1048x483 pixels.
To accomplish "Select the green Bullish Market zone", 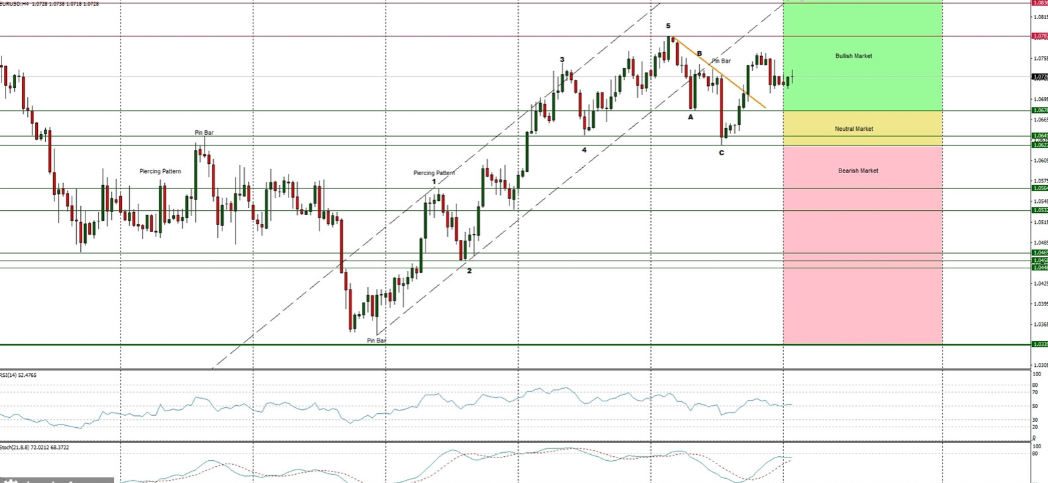I will point(862,56).
